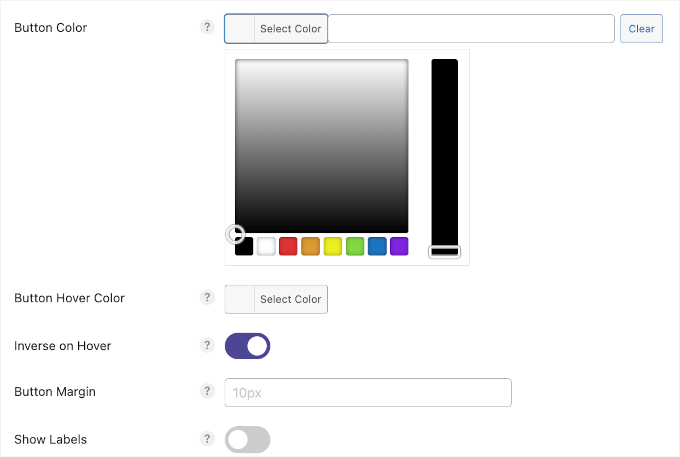This screenshot has height=457, width=680.
Task: Click help icon next to Button Color
Action: pos(208,28)
